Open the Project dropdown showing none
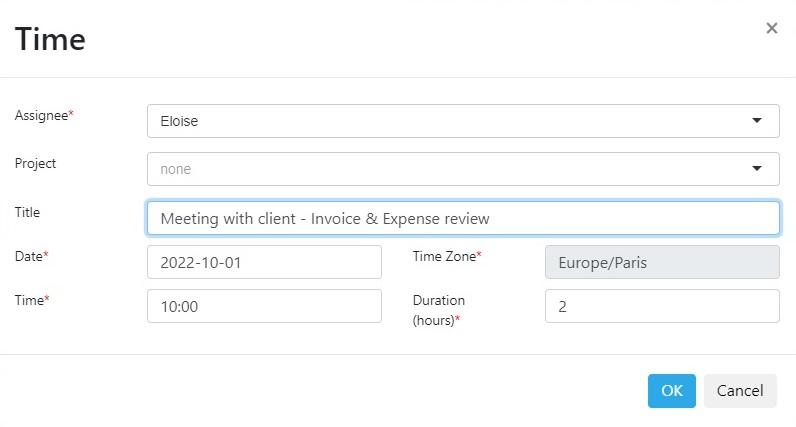This screenshot has width=796, height=427. (463, 169)
